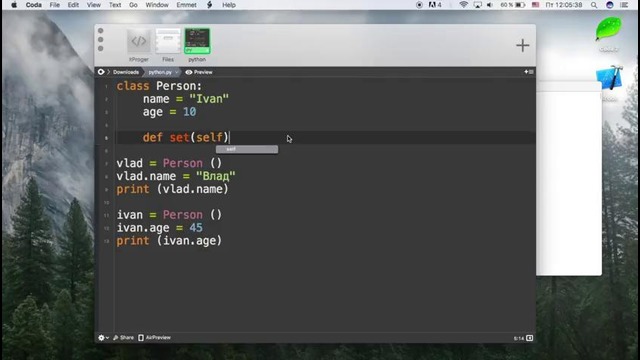Open the Emmet menu

[x=187, y=5]
